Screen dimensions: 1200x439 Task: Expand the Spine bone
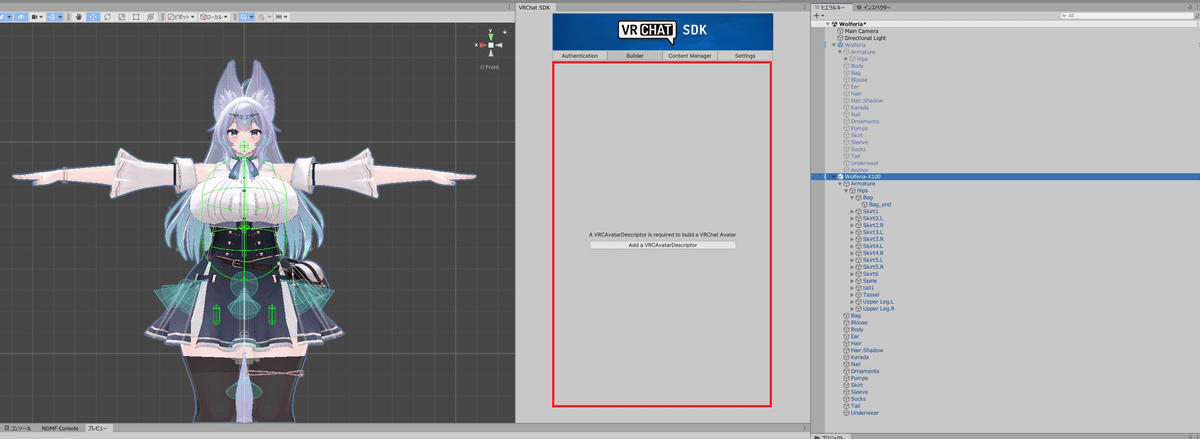pos(852,281)
